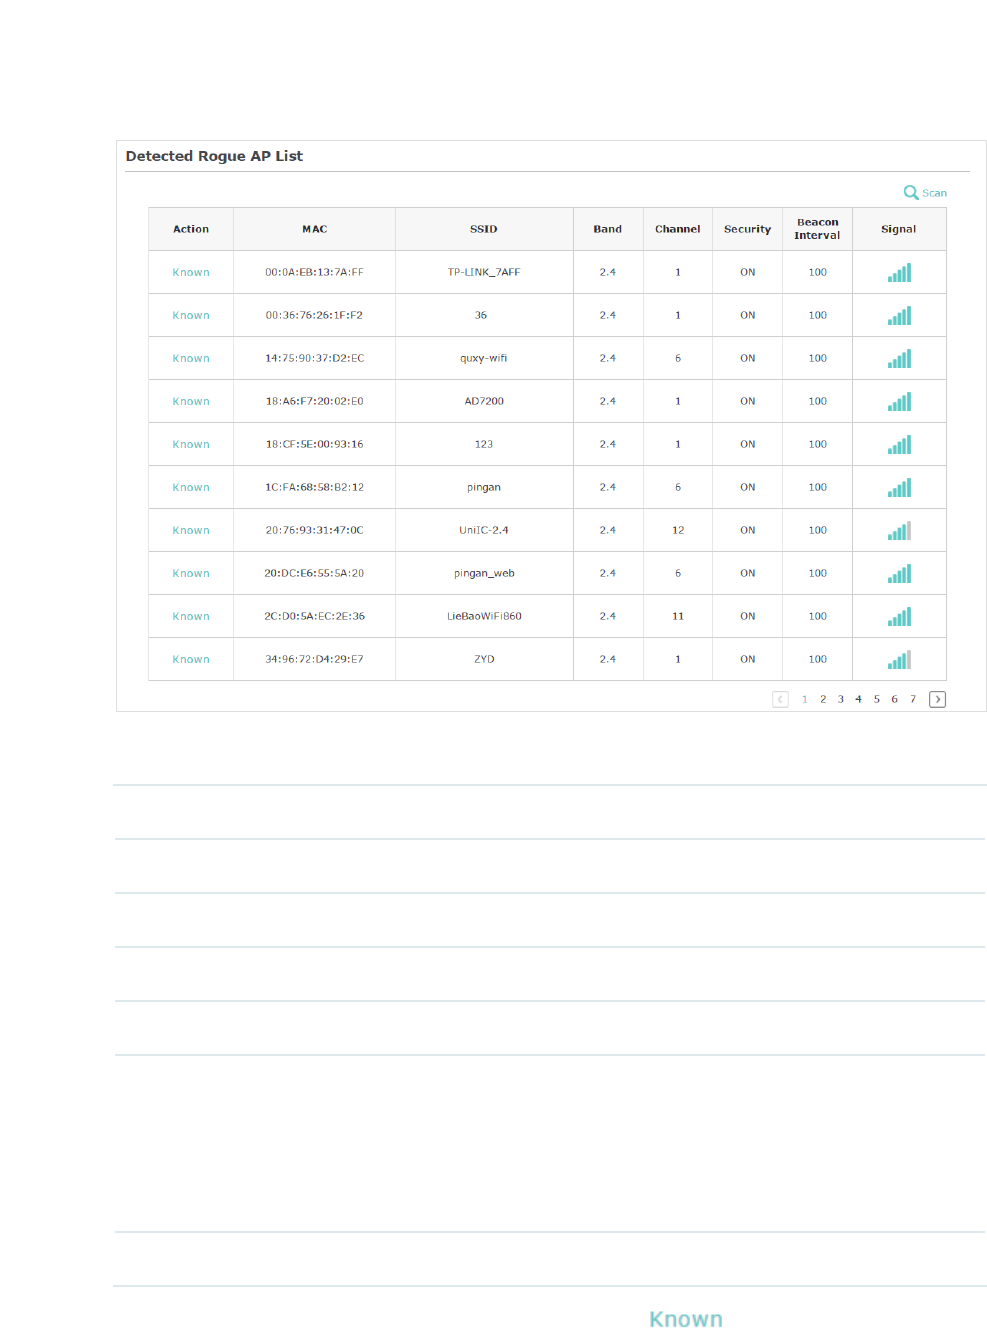
Task: Click signal bars for SSID 36
Action: pos(899,315)
